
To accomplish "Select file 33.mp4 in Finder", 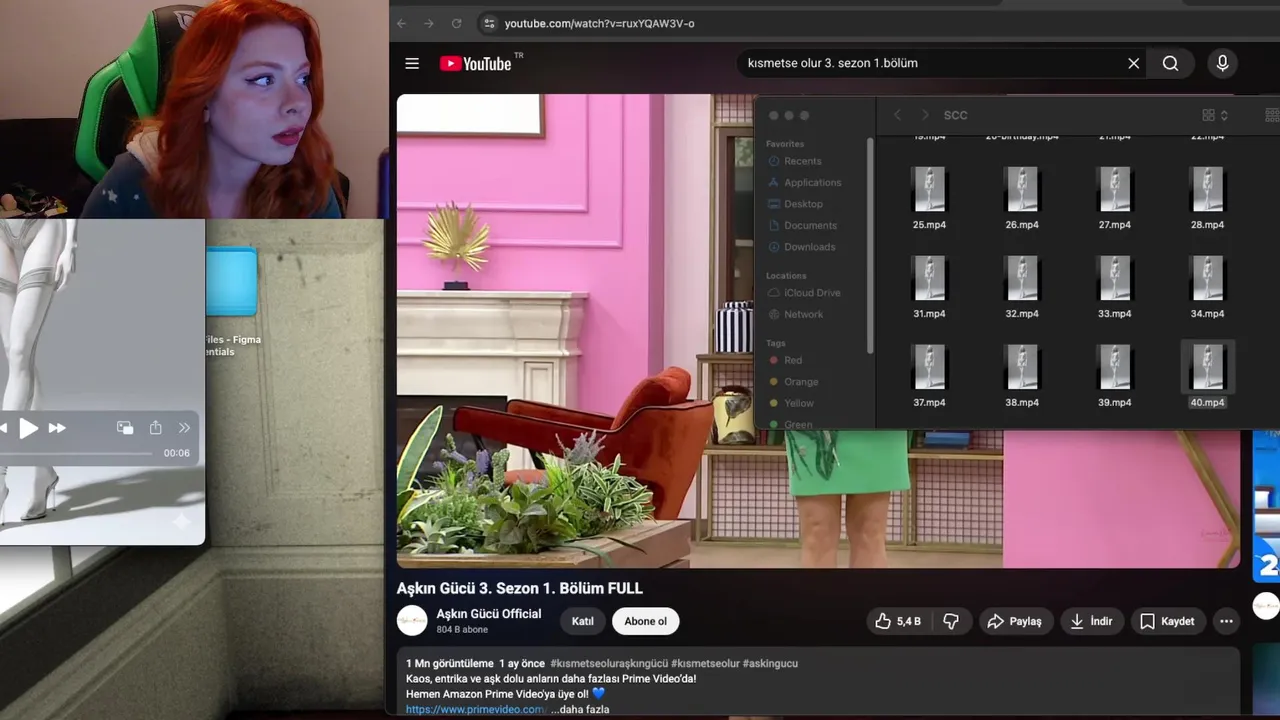I will point(1114,287).
